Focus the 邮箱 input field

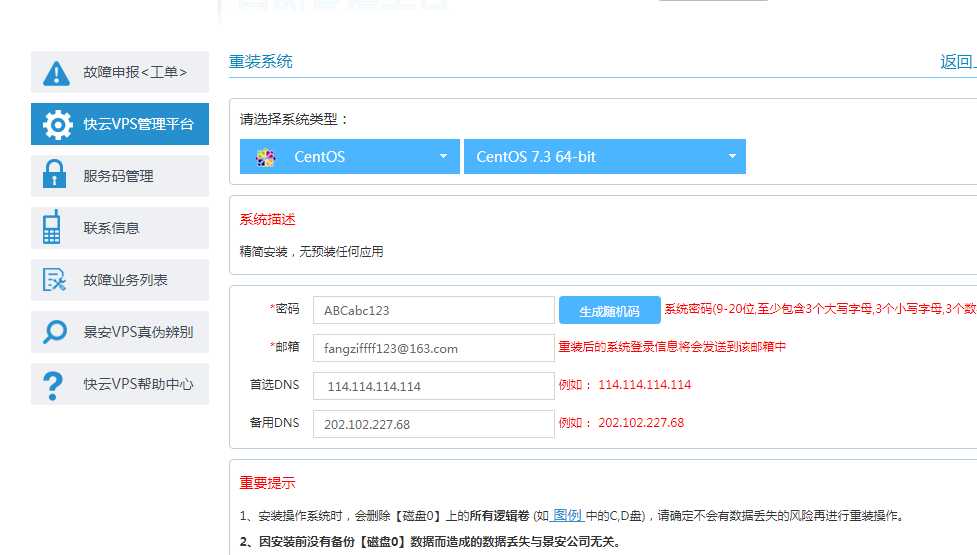pos(434,348)
